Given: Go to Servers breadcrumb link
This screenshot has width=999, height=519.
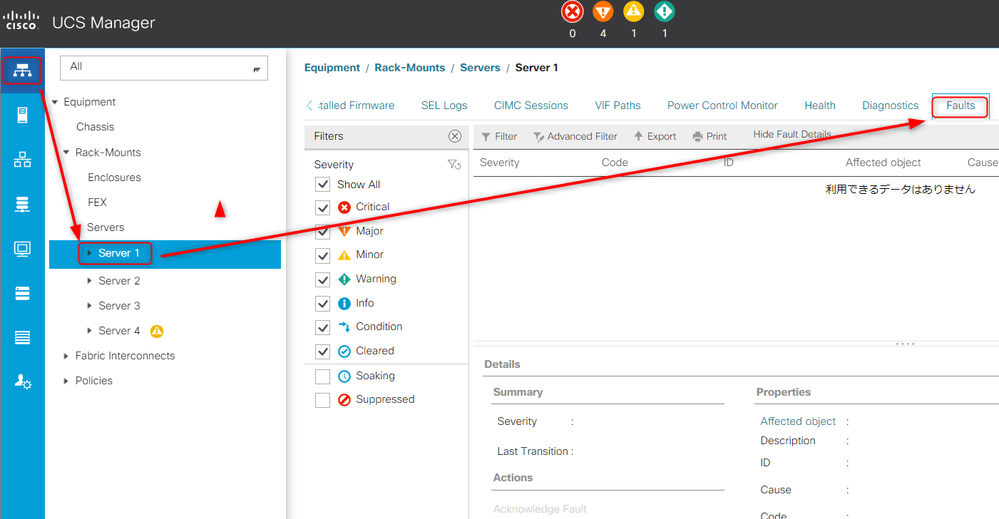Looking at the screenshot, I should [480, 68].
